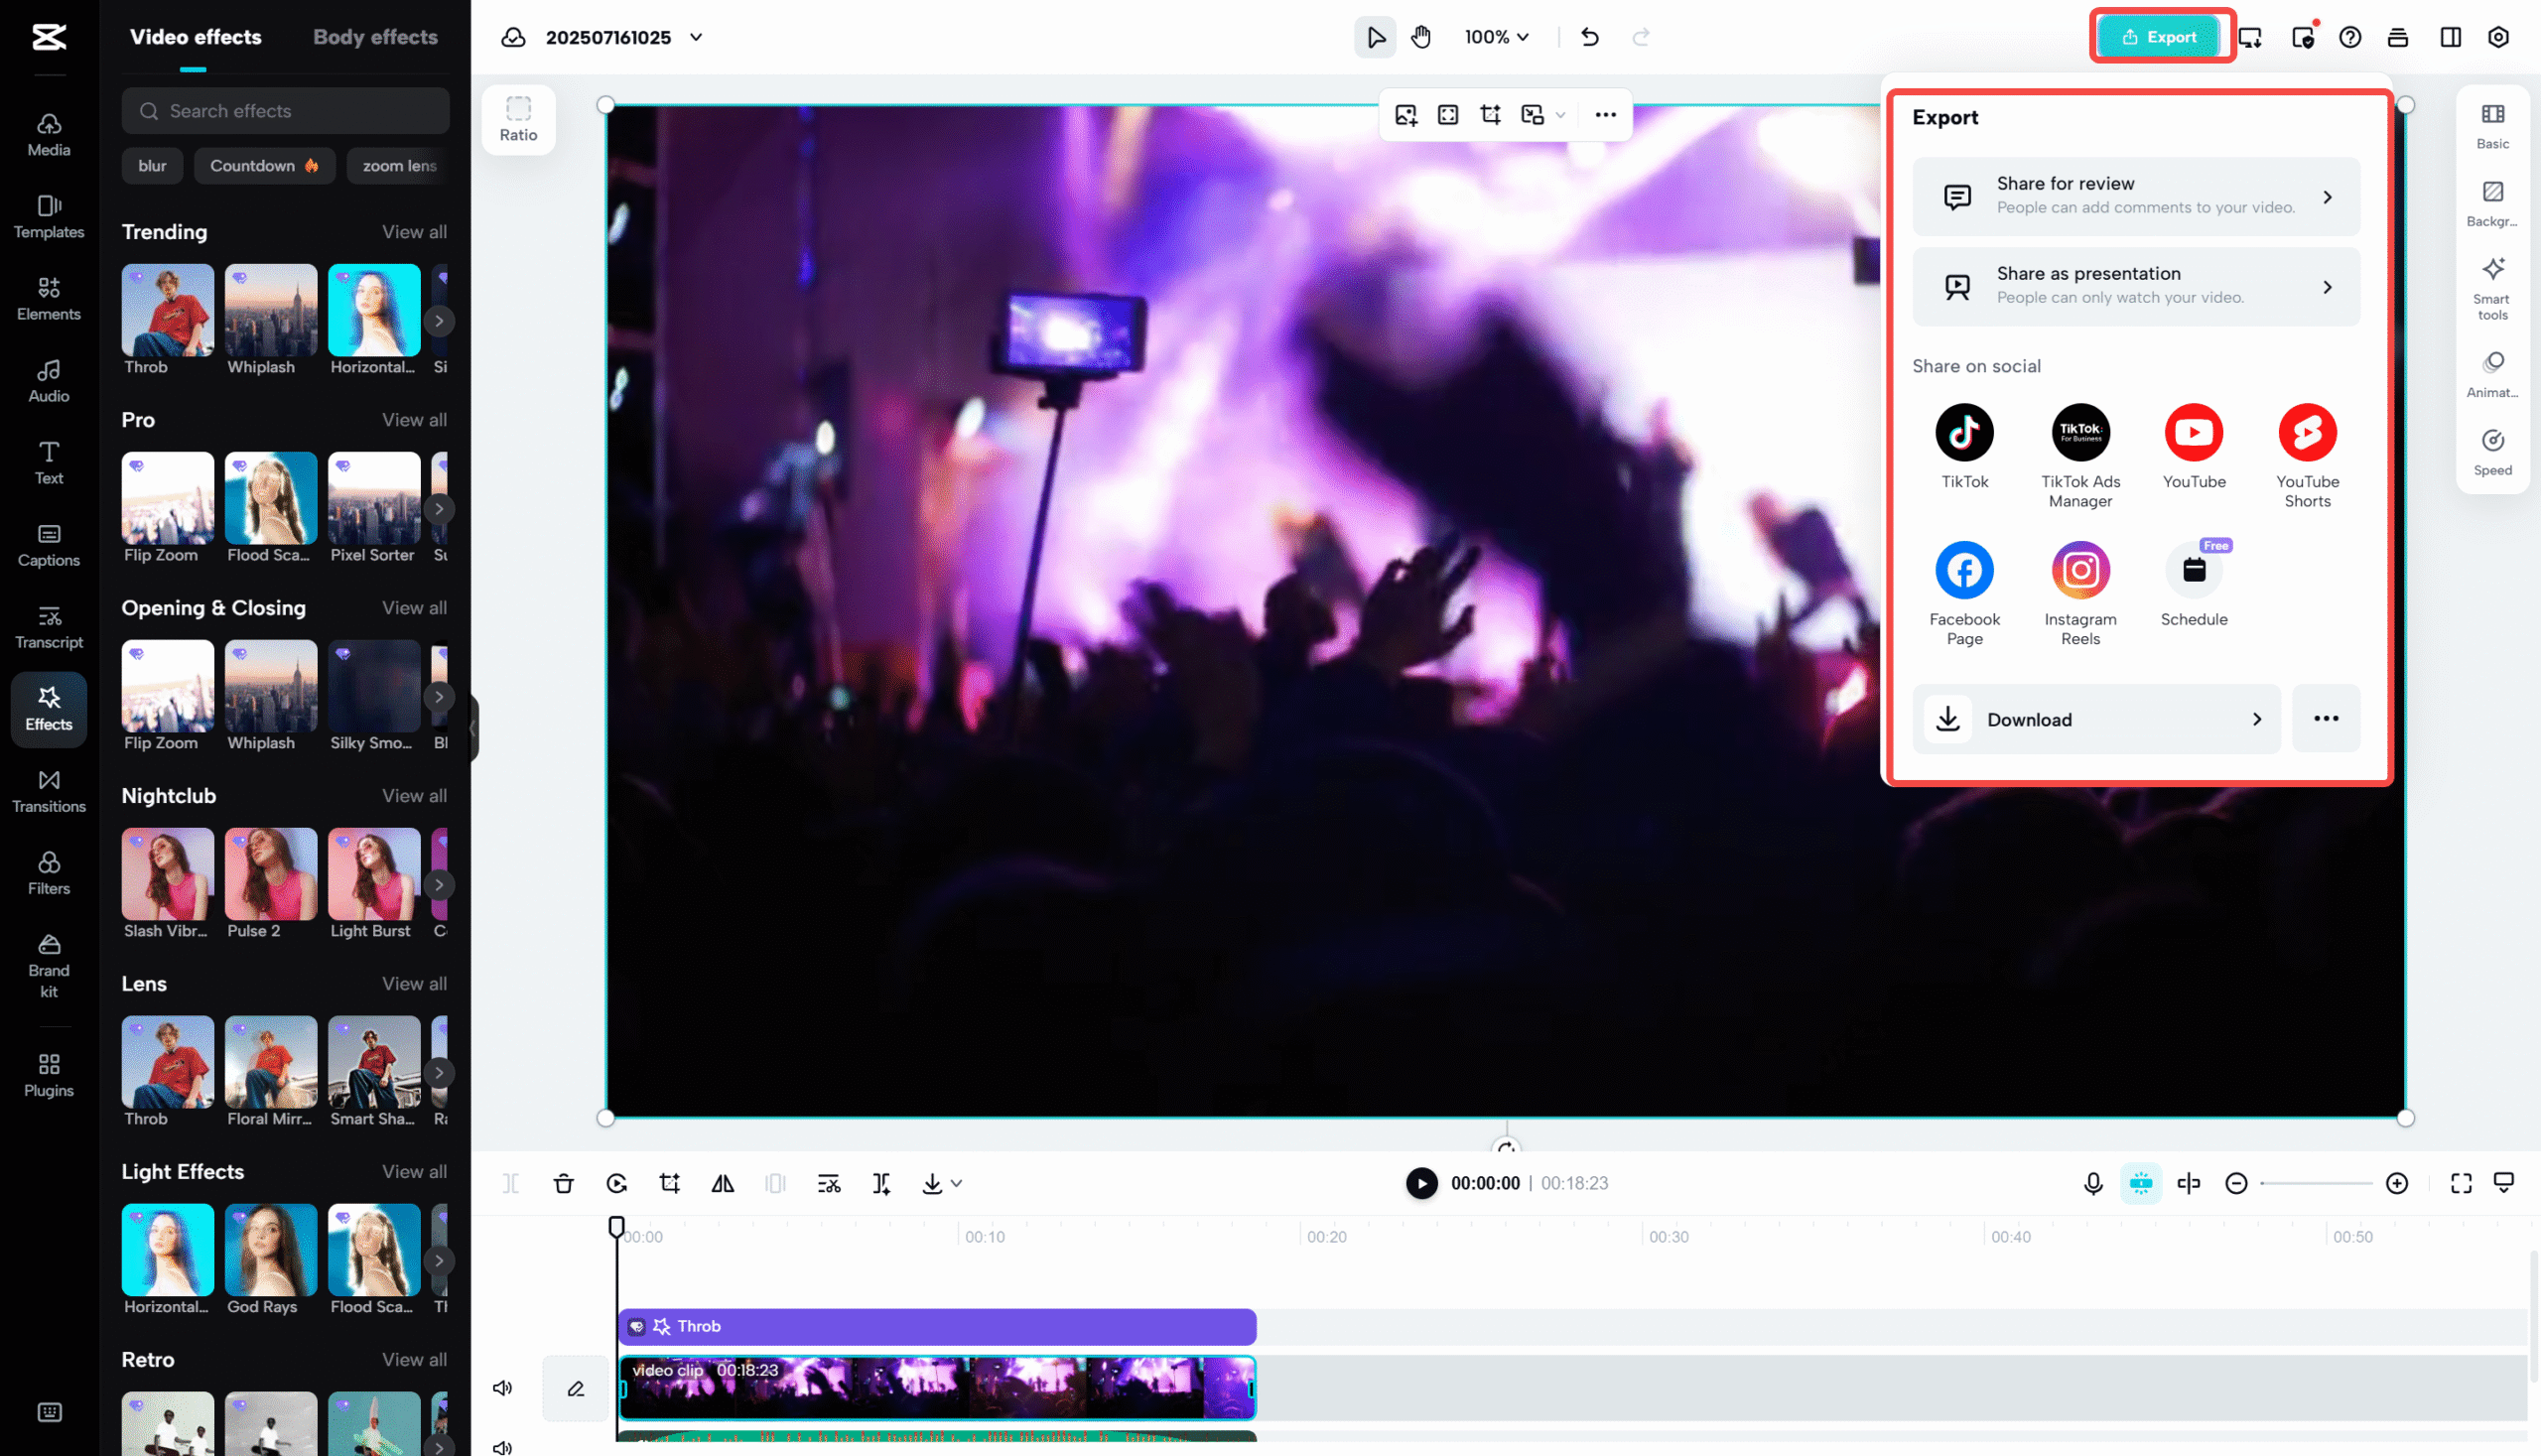Click the timeline zoom slider
2541x1456 pixels.
click(x=2315, y=1183)
